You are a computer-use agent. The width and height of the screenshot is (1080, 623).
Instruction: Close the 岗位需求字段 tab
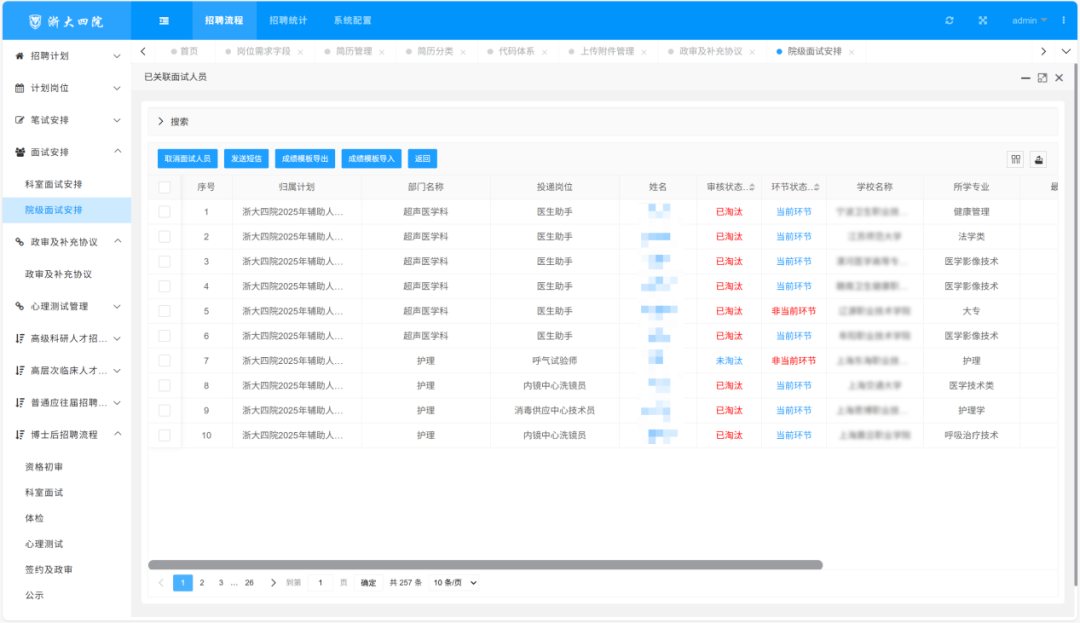tap(300, 52)
